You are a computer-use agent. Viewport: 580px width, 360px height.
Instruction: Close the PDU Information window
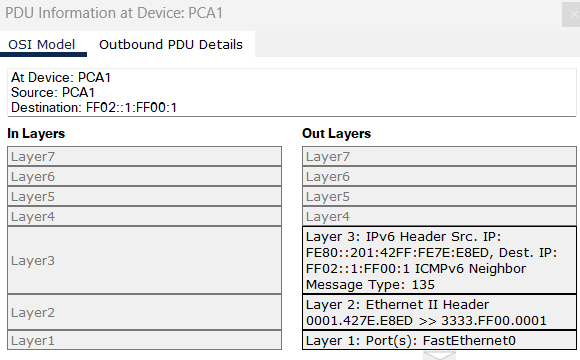pos(571,14)
